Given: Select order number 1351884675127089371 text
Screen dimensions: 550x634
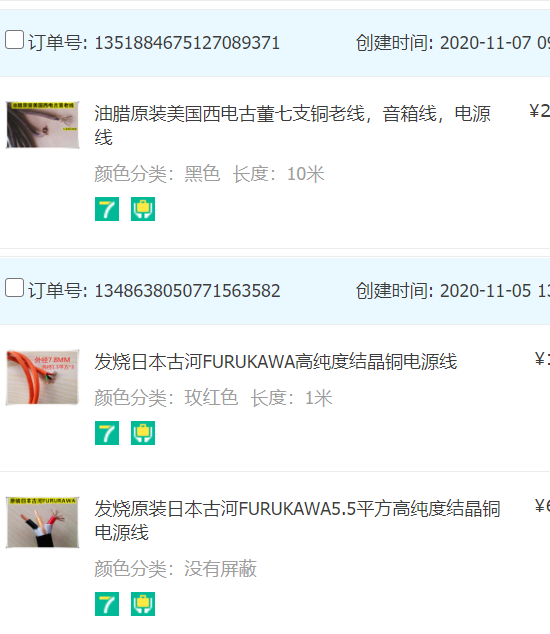Looking at the screenshot, I should coord(187,43).
